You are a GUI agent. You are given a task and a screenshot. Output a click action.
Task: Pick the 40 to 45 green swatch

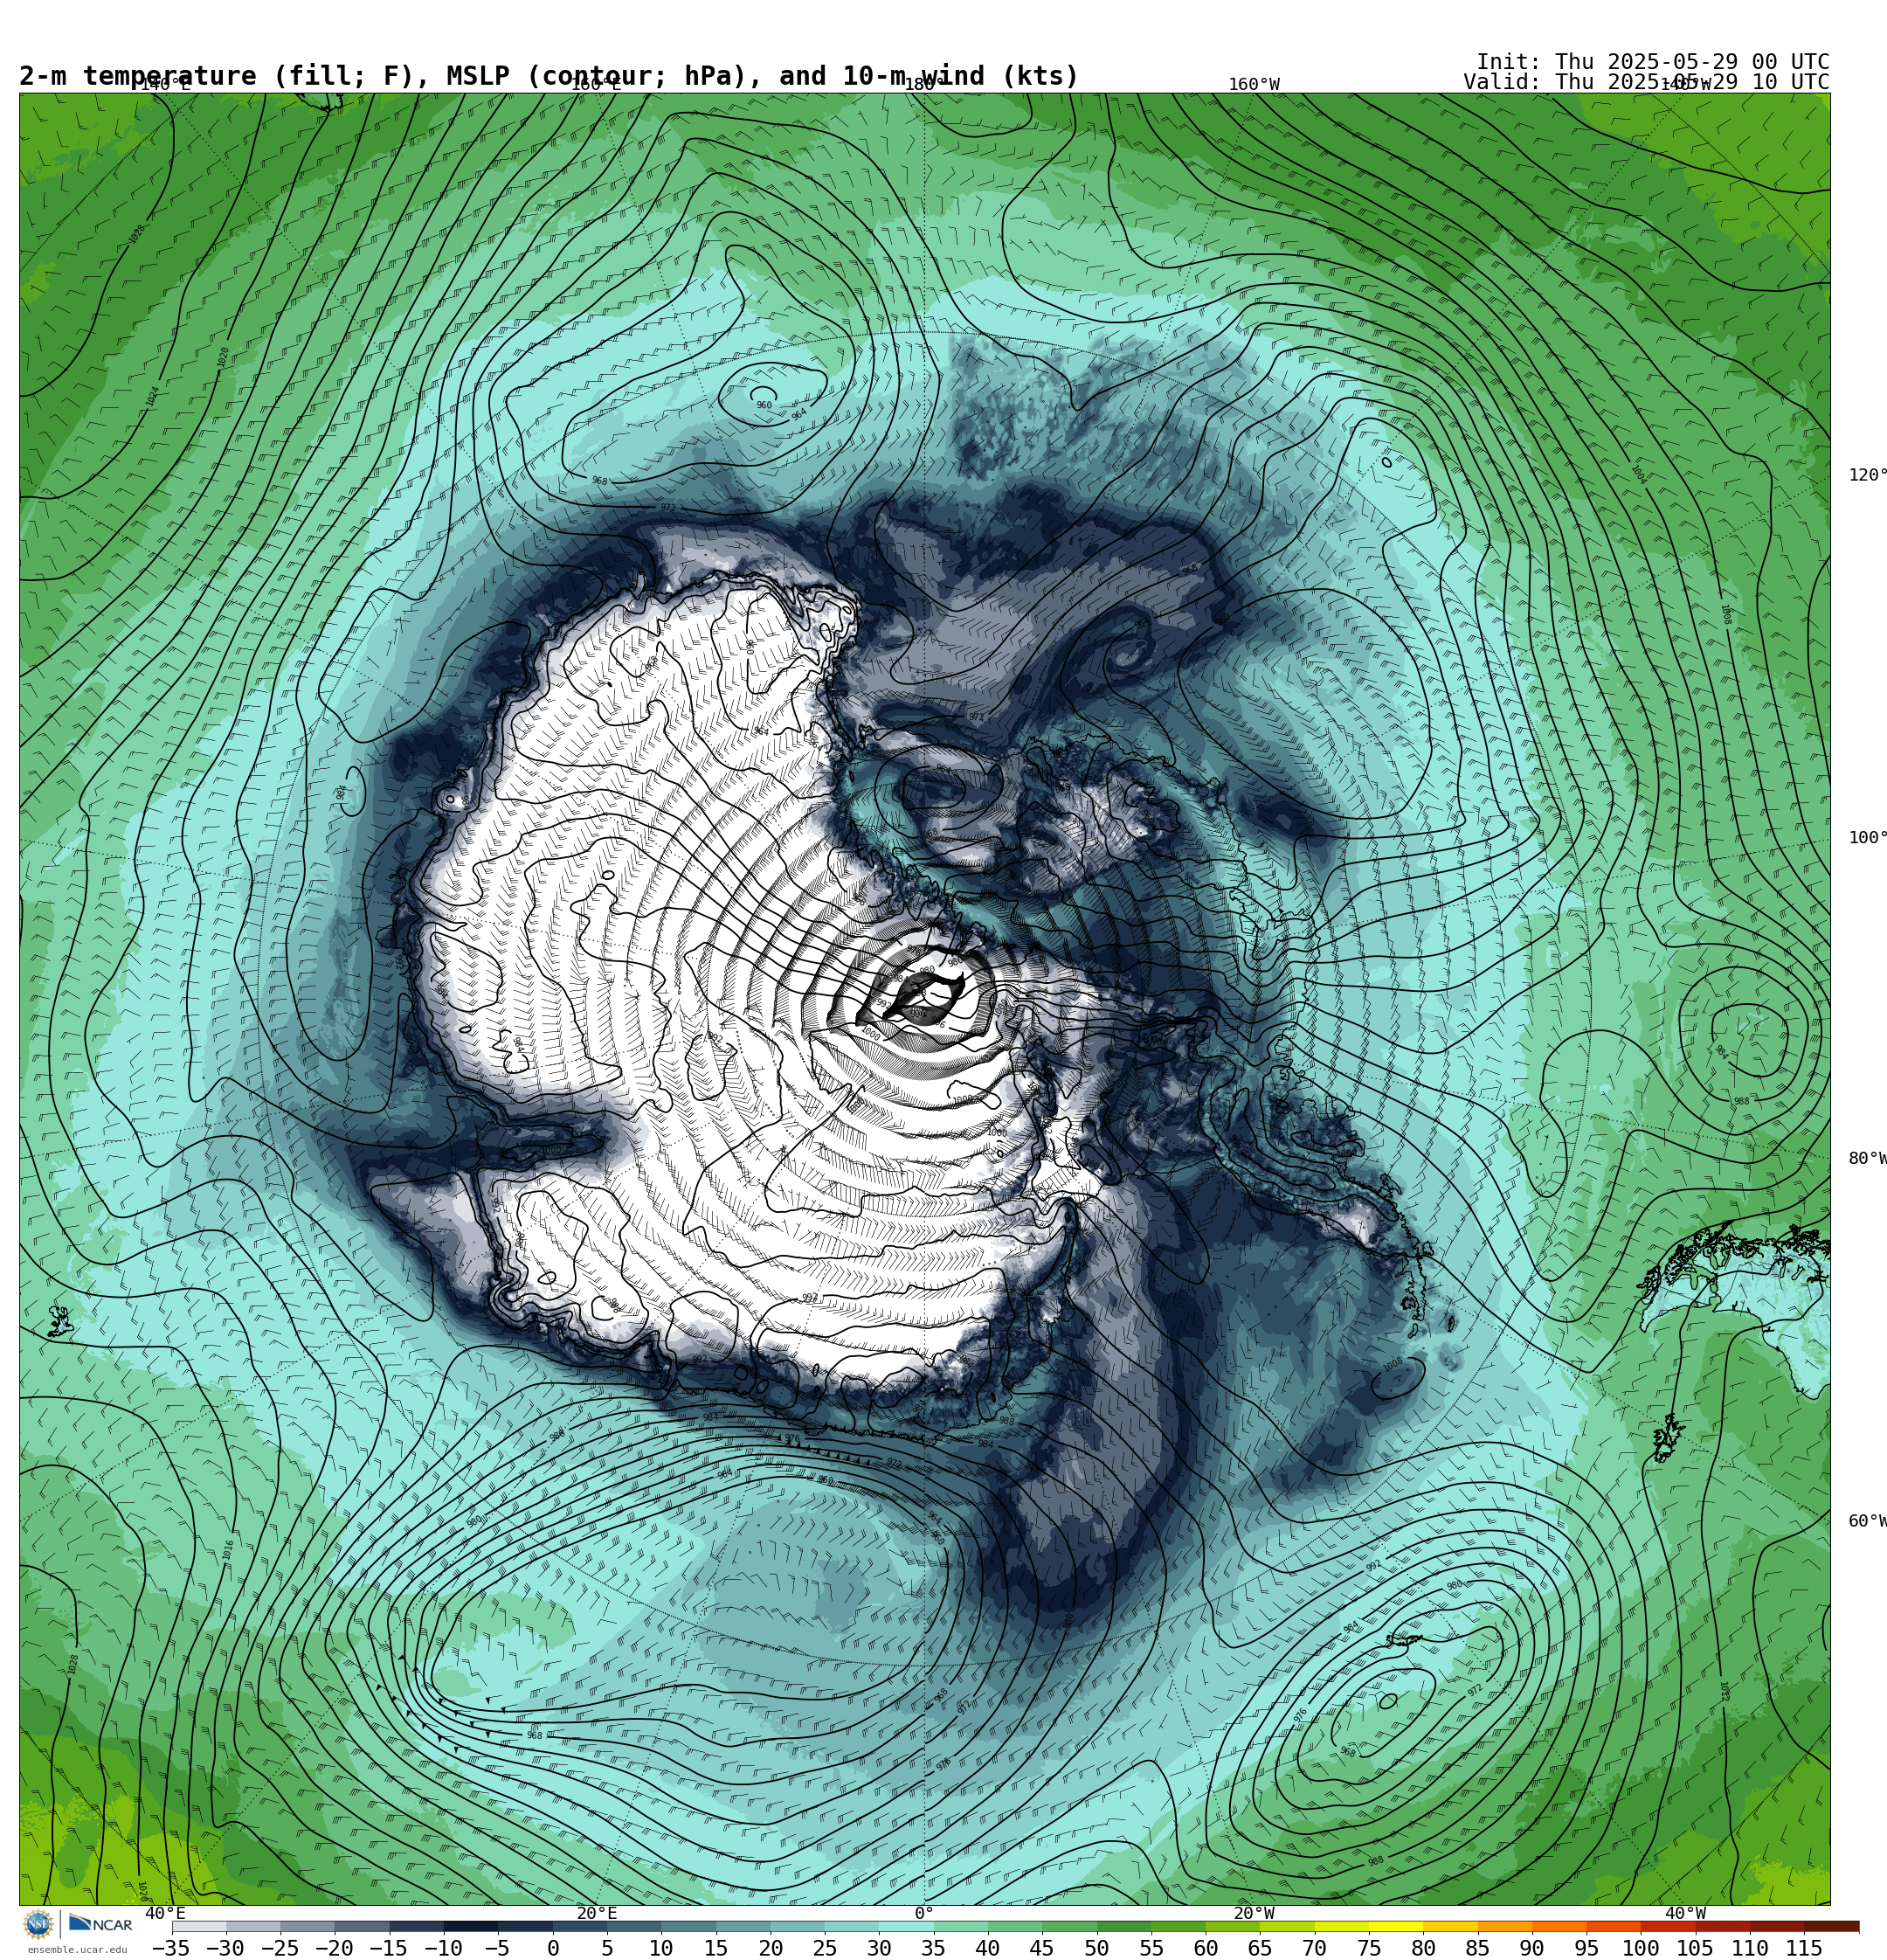[1015, 1926]
